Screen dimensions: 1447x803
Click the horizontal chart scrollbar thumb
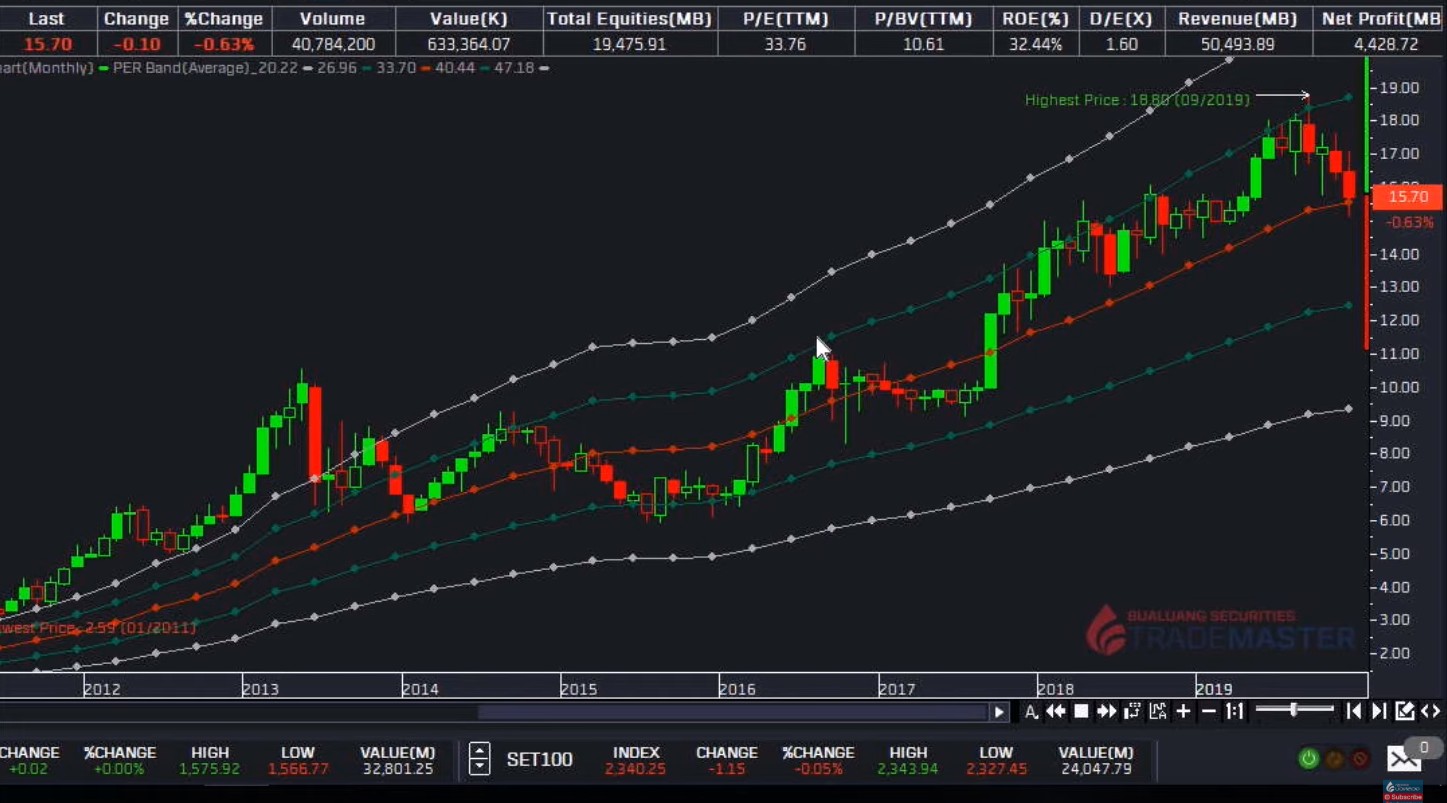732,712
